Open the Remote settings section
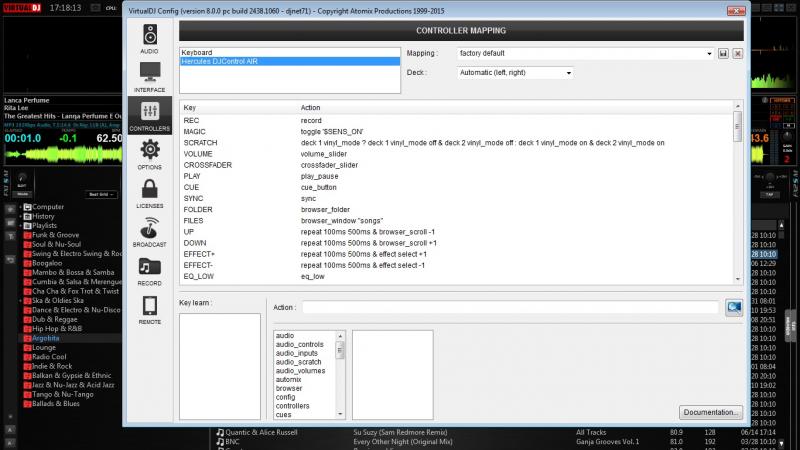The width and height of the screenshot is (800, 450). click(x=149, y=310)
